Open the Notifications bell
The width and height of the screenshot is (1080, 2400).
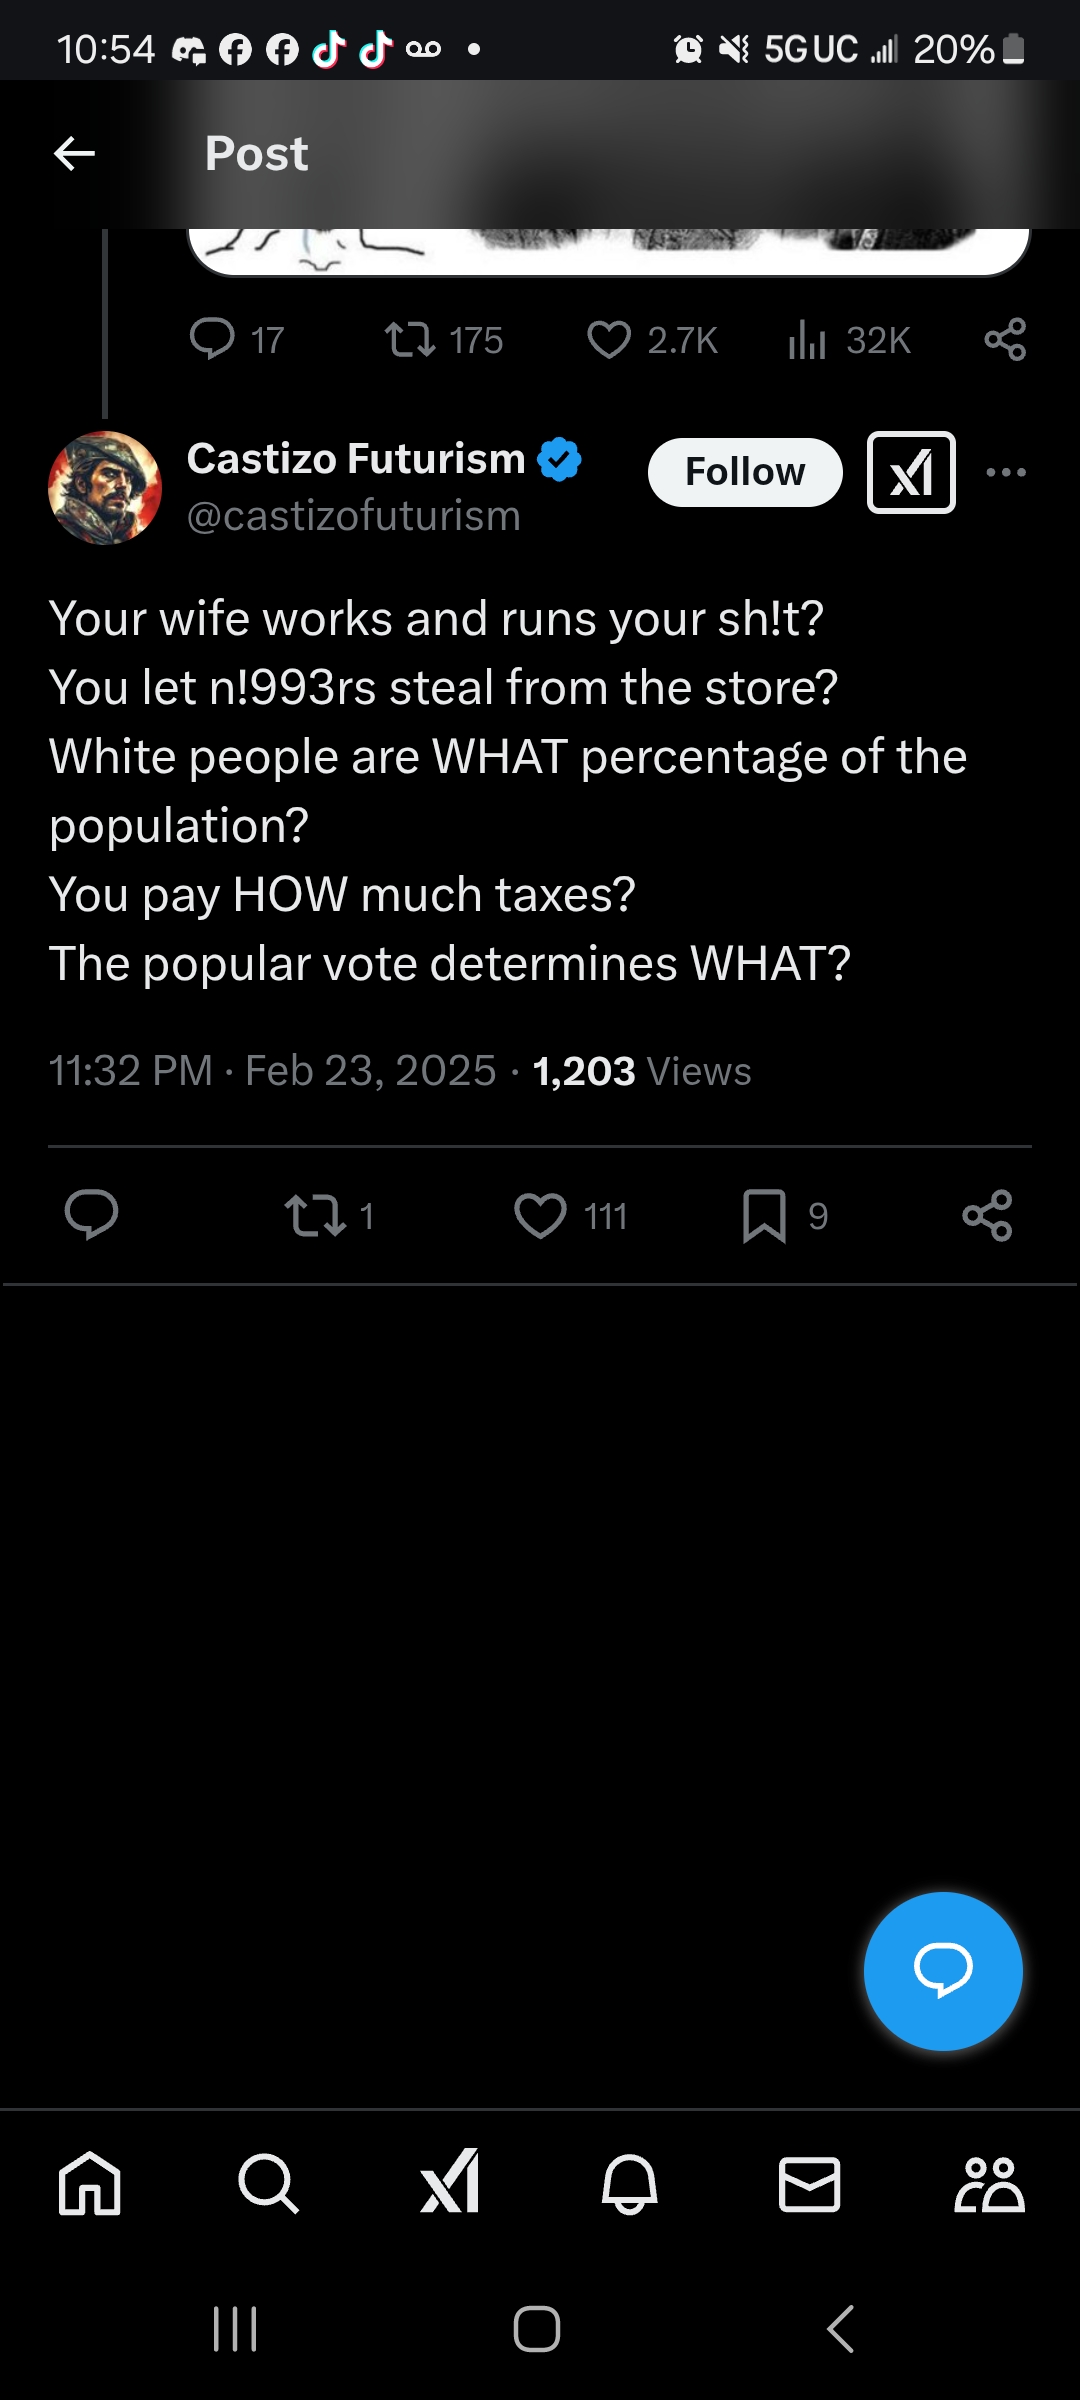click(x=629, y=2183)
